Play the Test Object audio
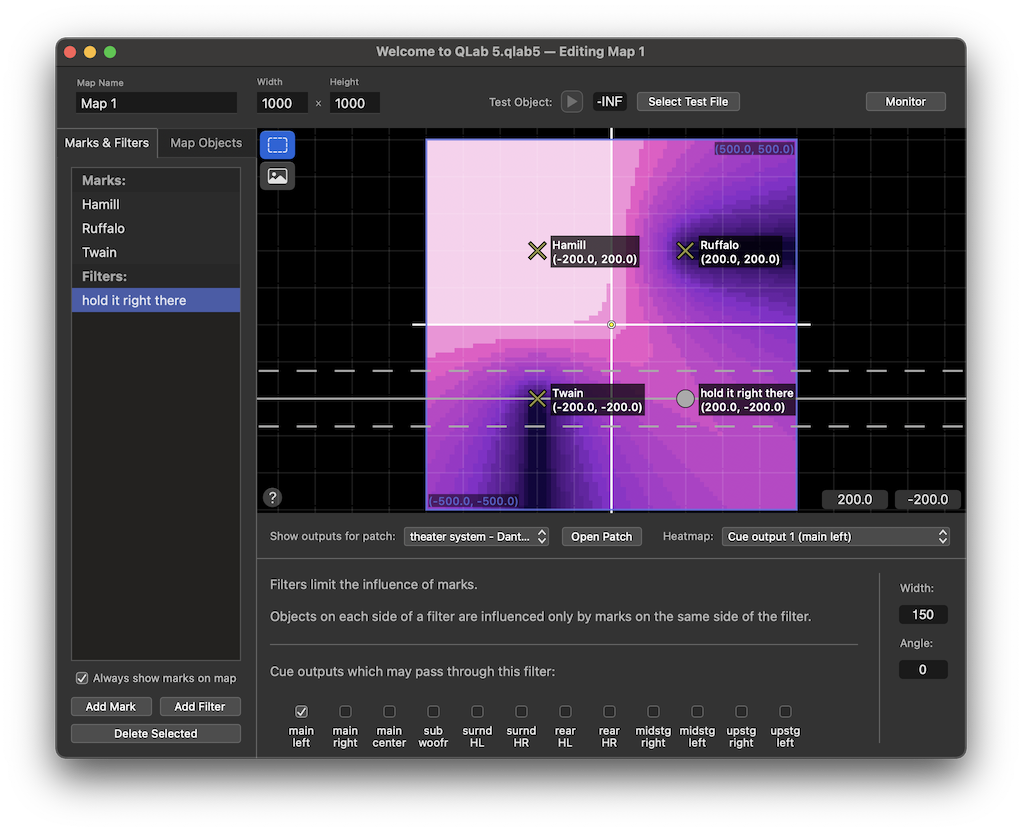Viewport: 1022px width, 832px height. 571,100
